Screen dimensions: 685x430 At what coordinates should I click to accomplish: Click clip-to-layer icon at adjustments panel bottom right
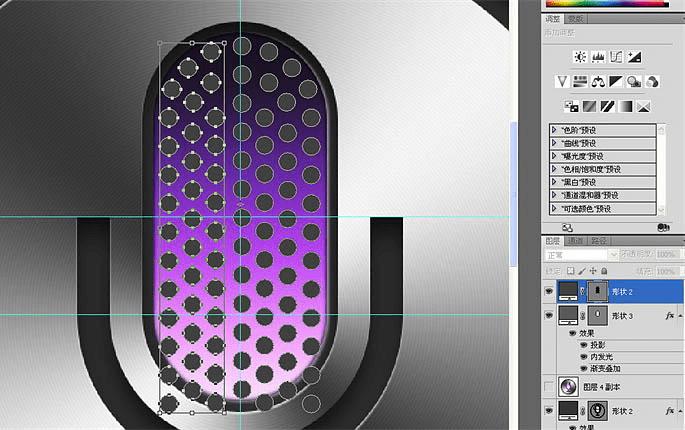pyautogui.click(x=663, y=228)
